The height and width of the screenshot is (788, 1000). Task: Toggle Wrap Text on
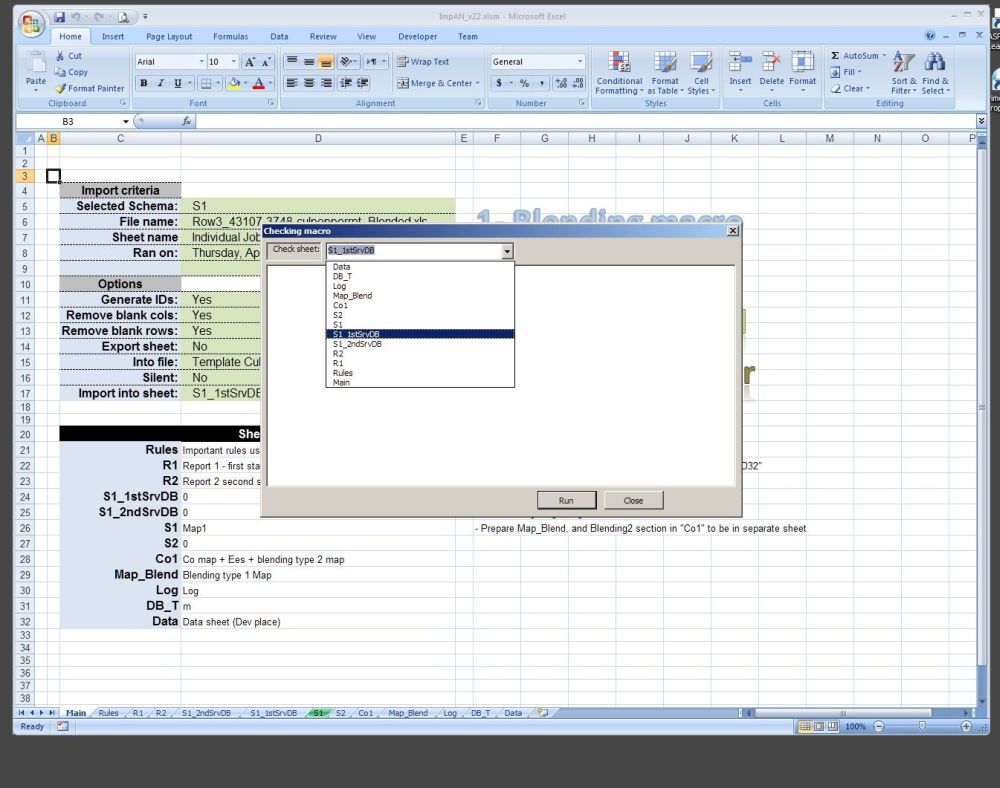[x=422, y=61]
